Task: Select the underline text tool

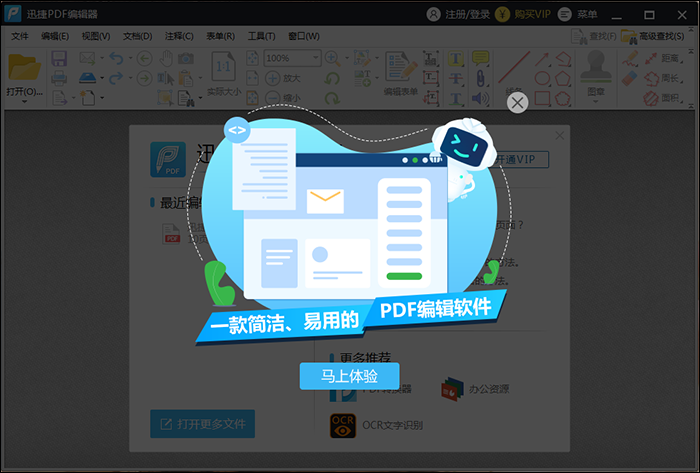Action: (456, 98)
